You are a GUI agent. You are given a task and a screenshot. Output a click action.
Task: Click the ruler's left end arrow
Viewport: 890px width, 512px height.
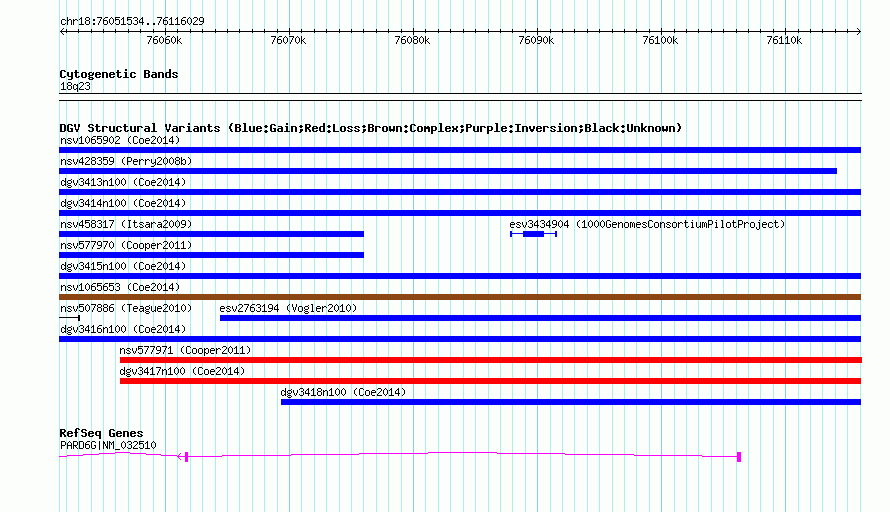click(x=62, y=31)
